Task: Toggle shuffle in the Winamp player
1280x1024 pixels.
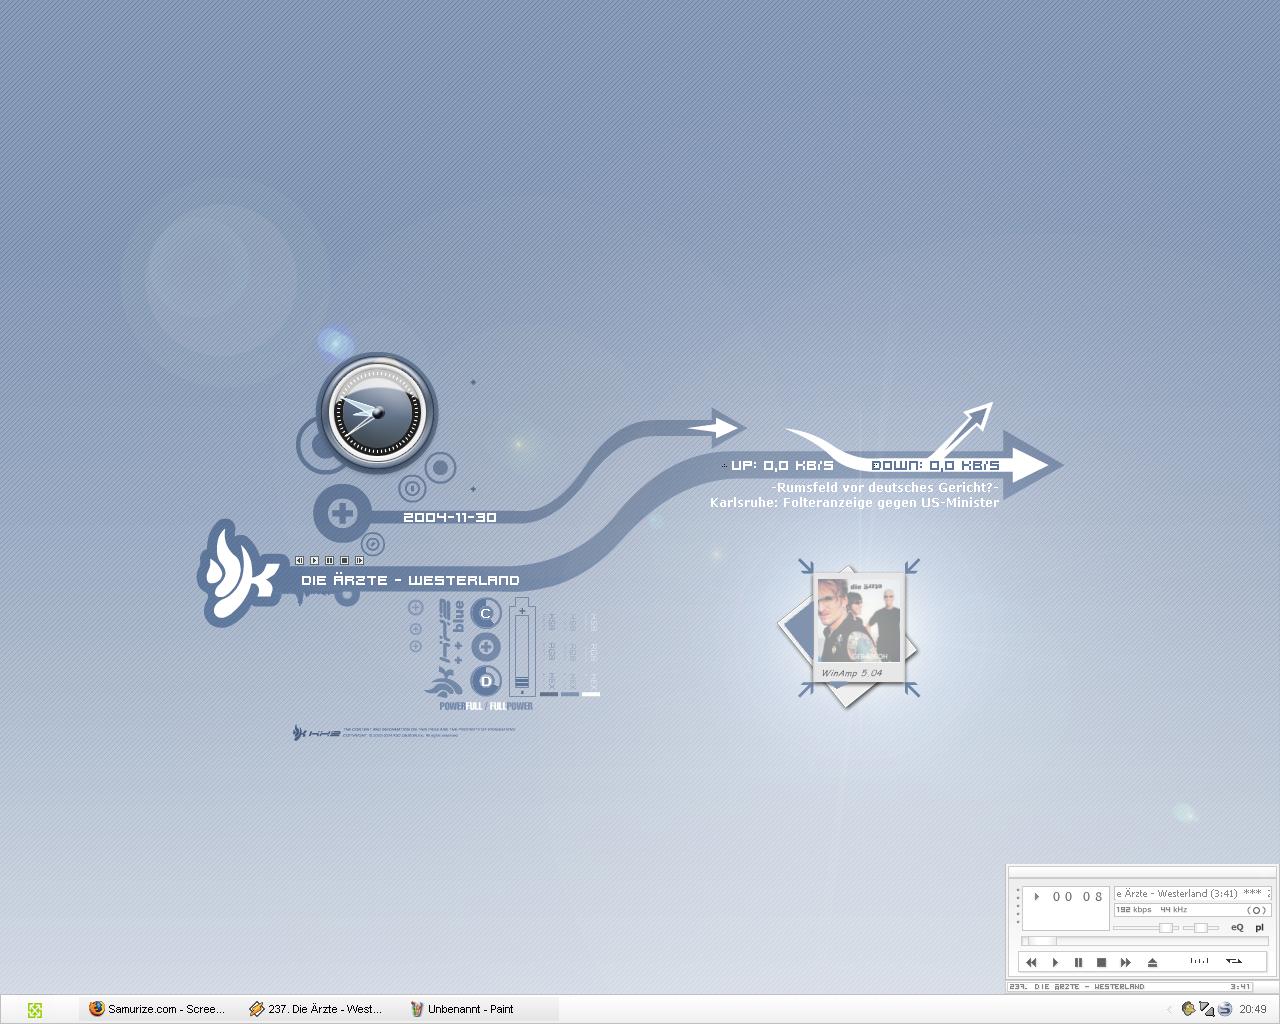Action: (1199, 961)
